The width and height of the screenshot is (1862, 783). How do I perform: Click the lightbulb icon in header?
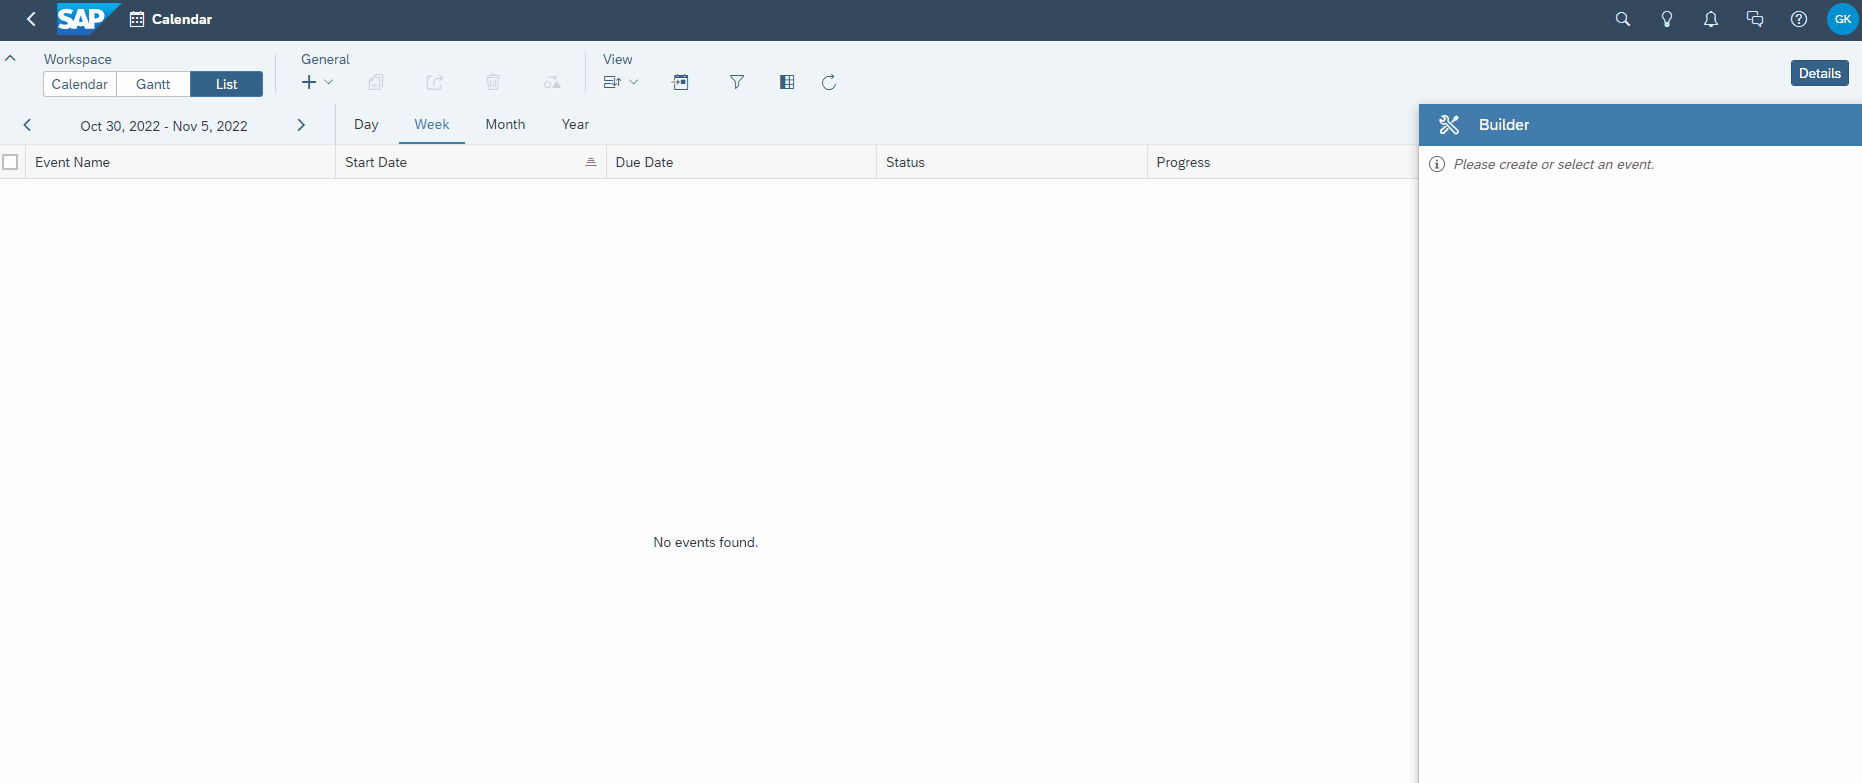(1666, 19)
